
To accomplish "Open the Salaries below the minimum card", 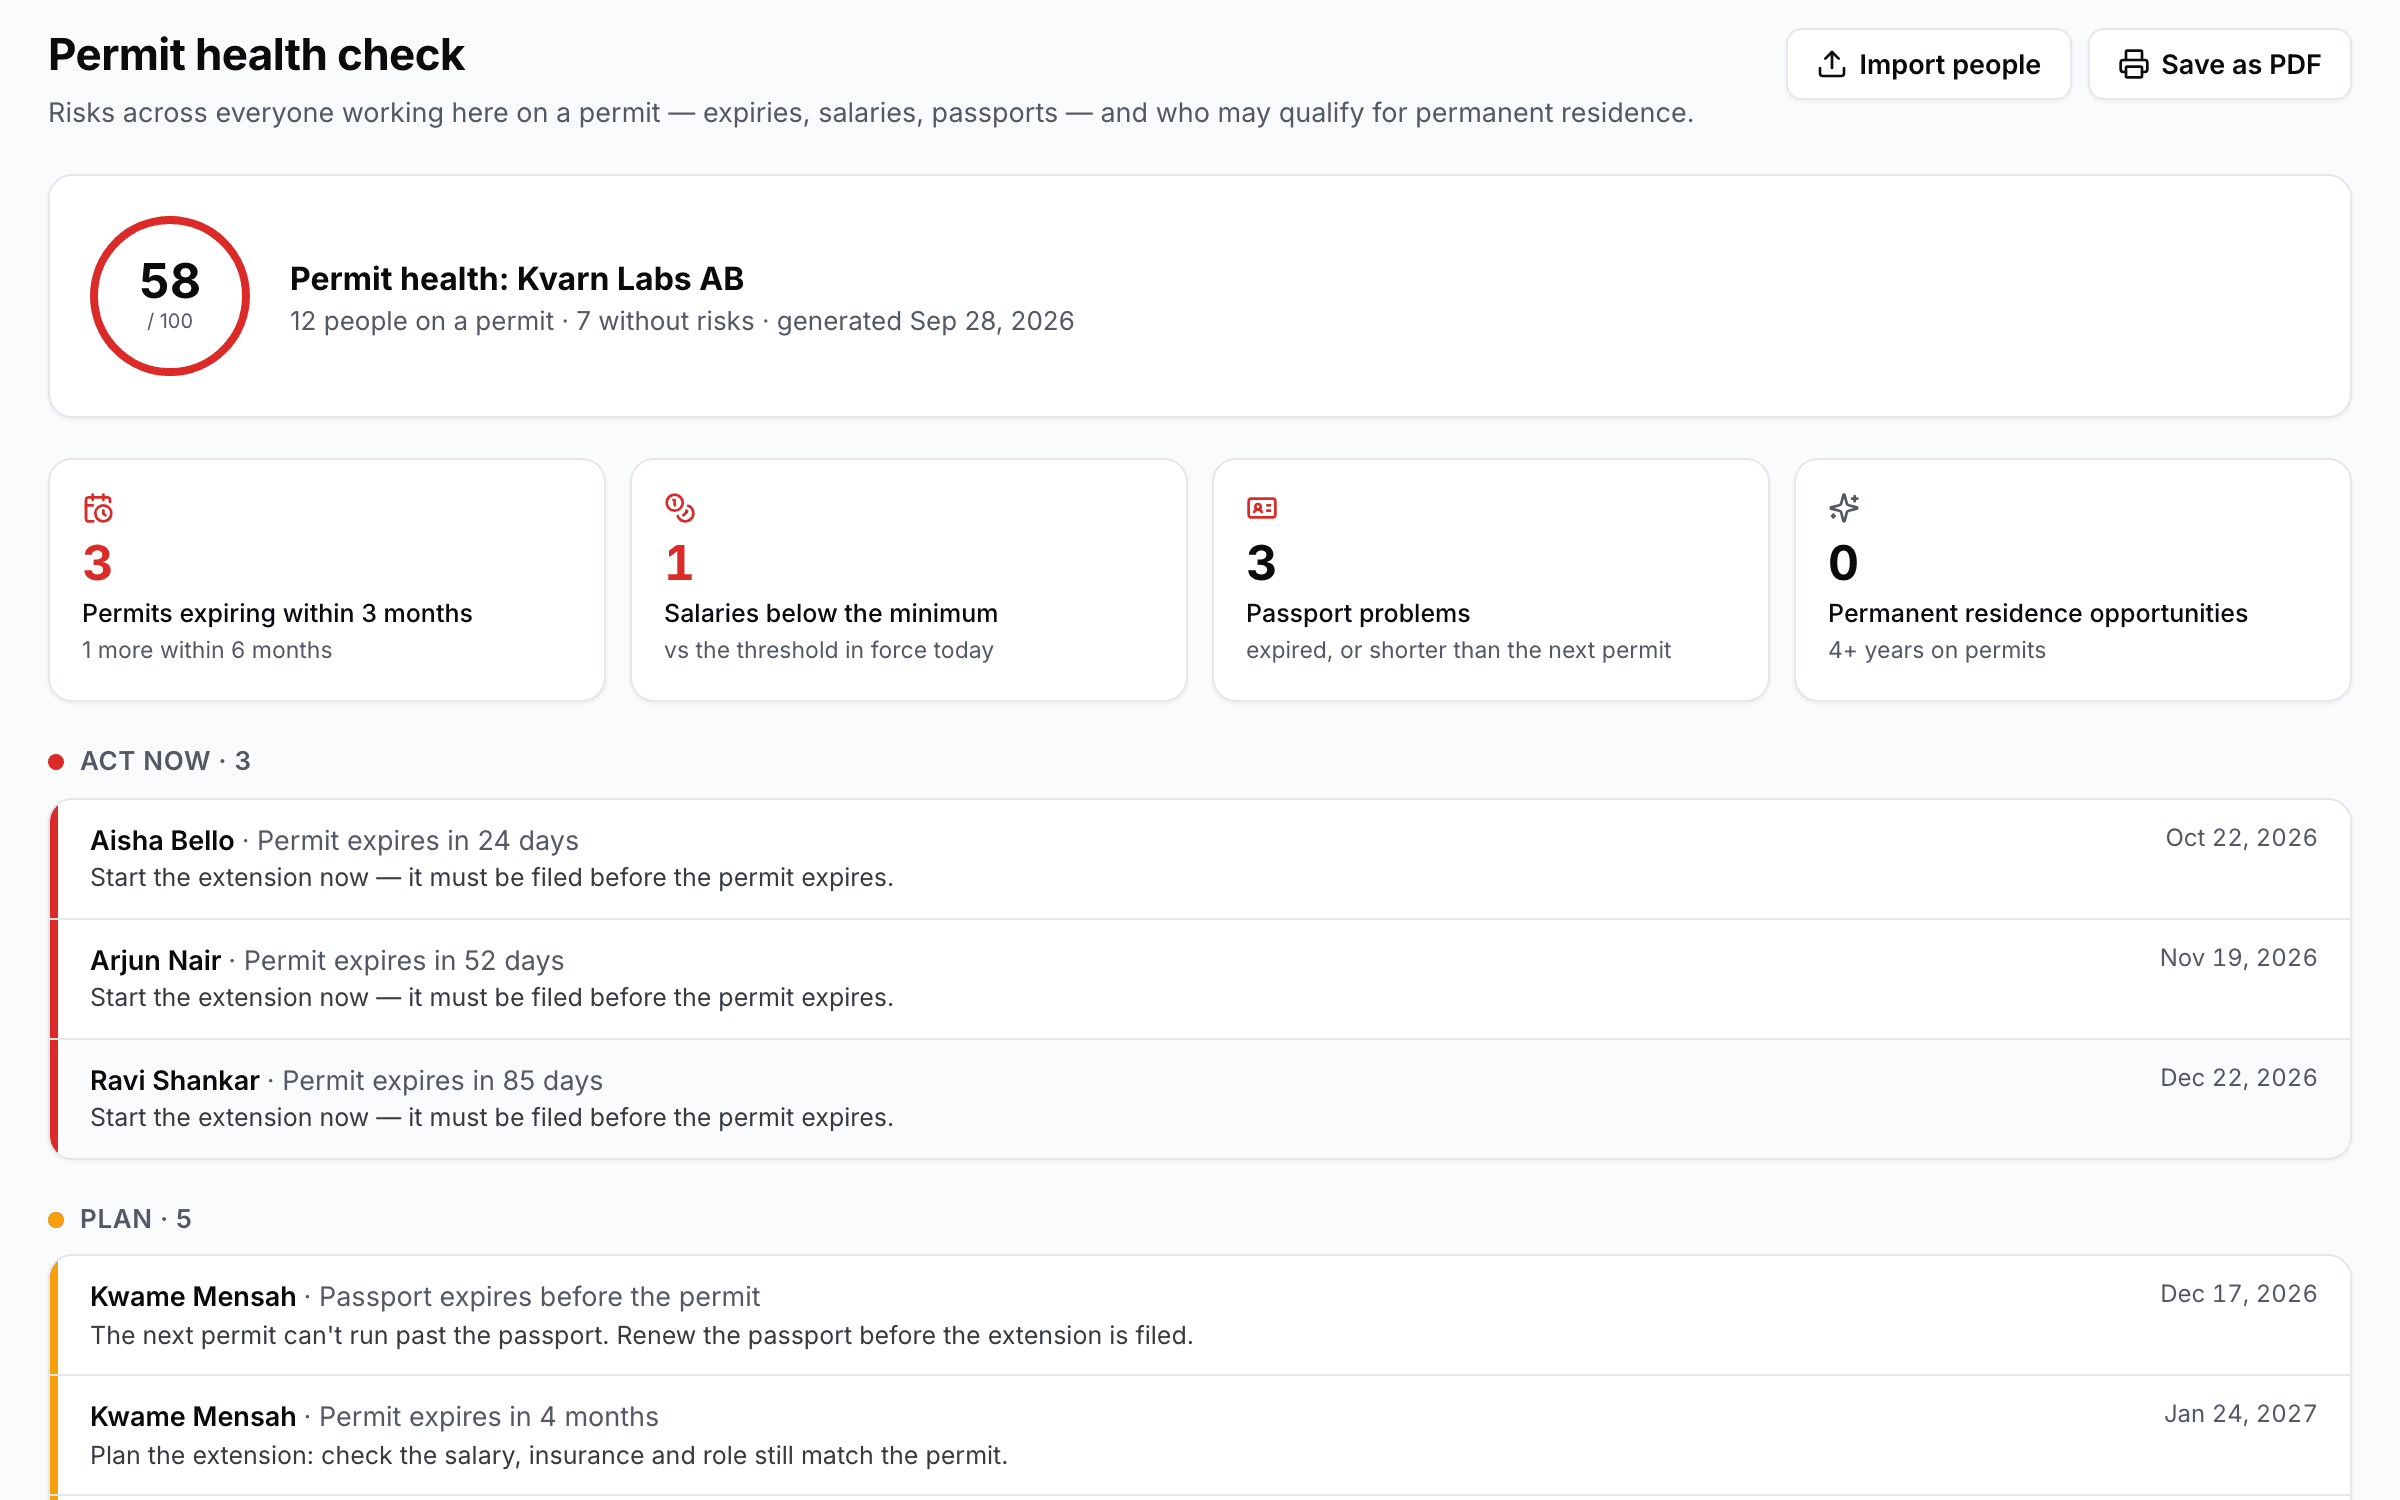I will pyautogui.click(x=909, y=580).
